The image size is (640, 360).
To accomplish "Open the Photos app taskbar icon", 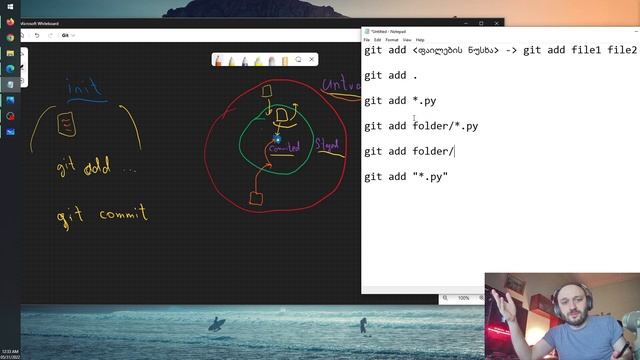I will [10, 100].
